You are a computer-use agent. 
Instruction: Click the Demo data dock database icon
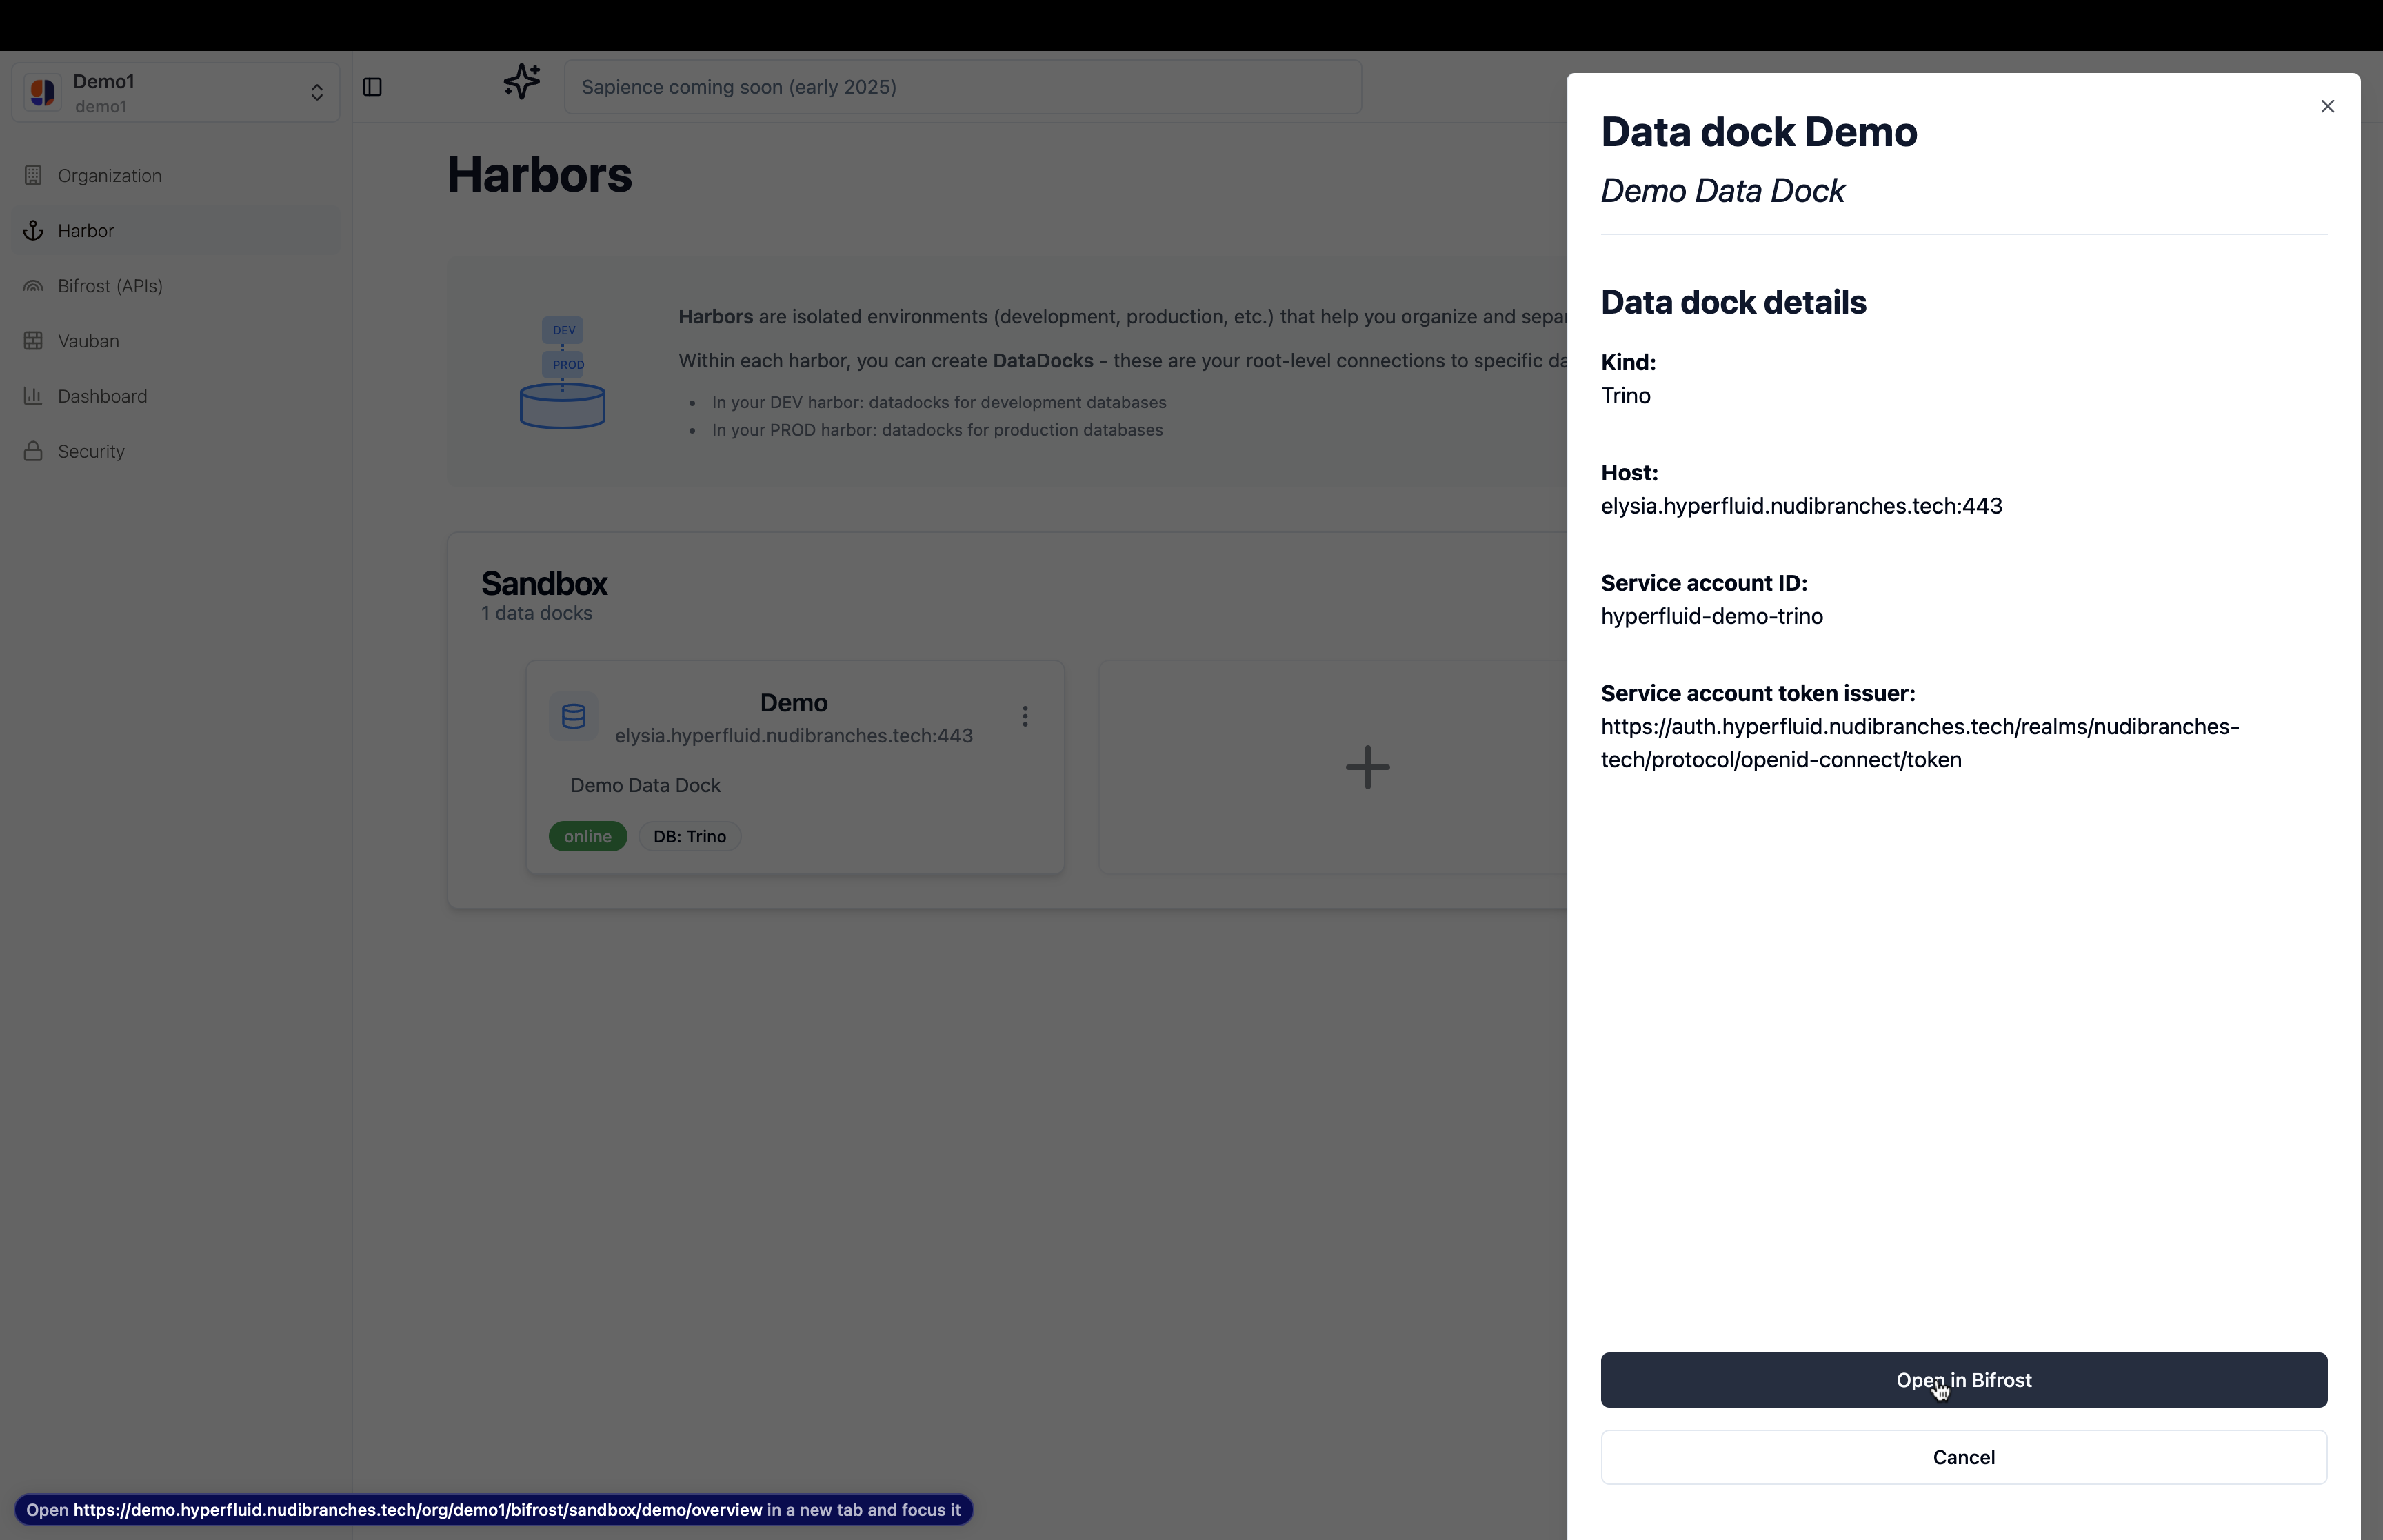pos(573,716)
